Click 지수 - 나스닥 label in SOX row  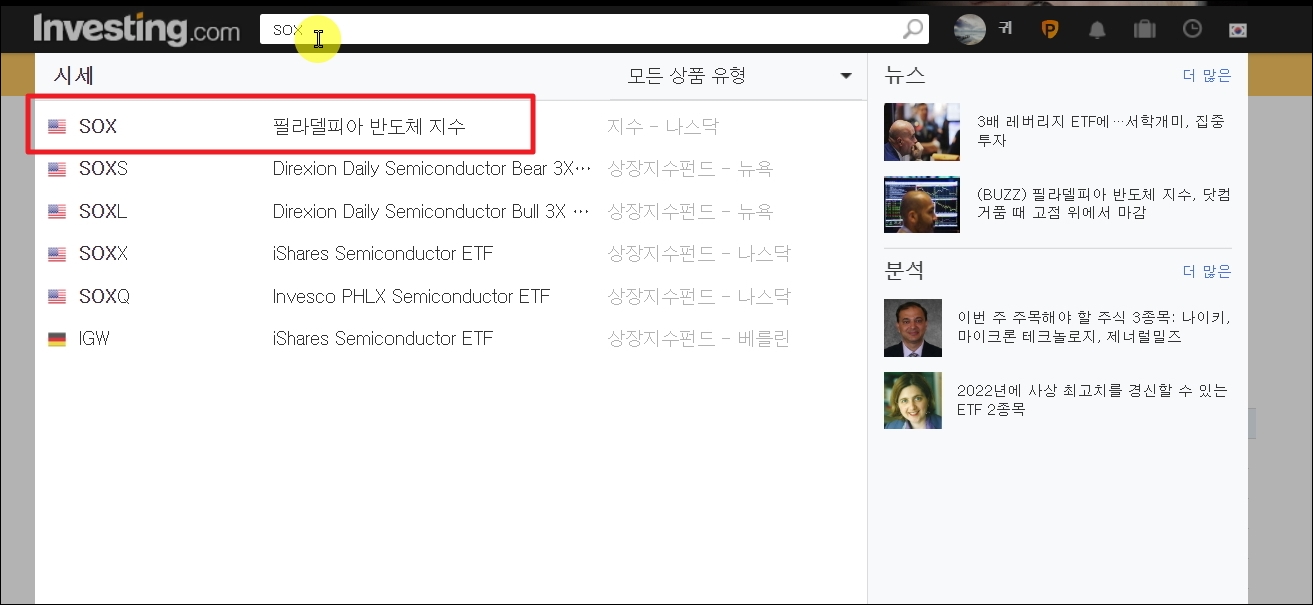pyautogui.click(x=663, y=127)
